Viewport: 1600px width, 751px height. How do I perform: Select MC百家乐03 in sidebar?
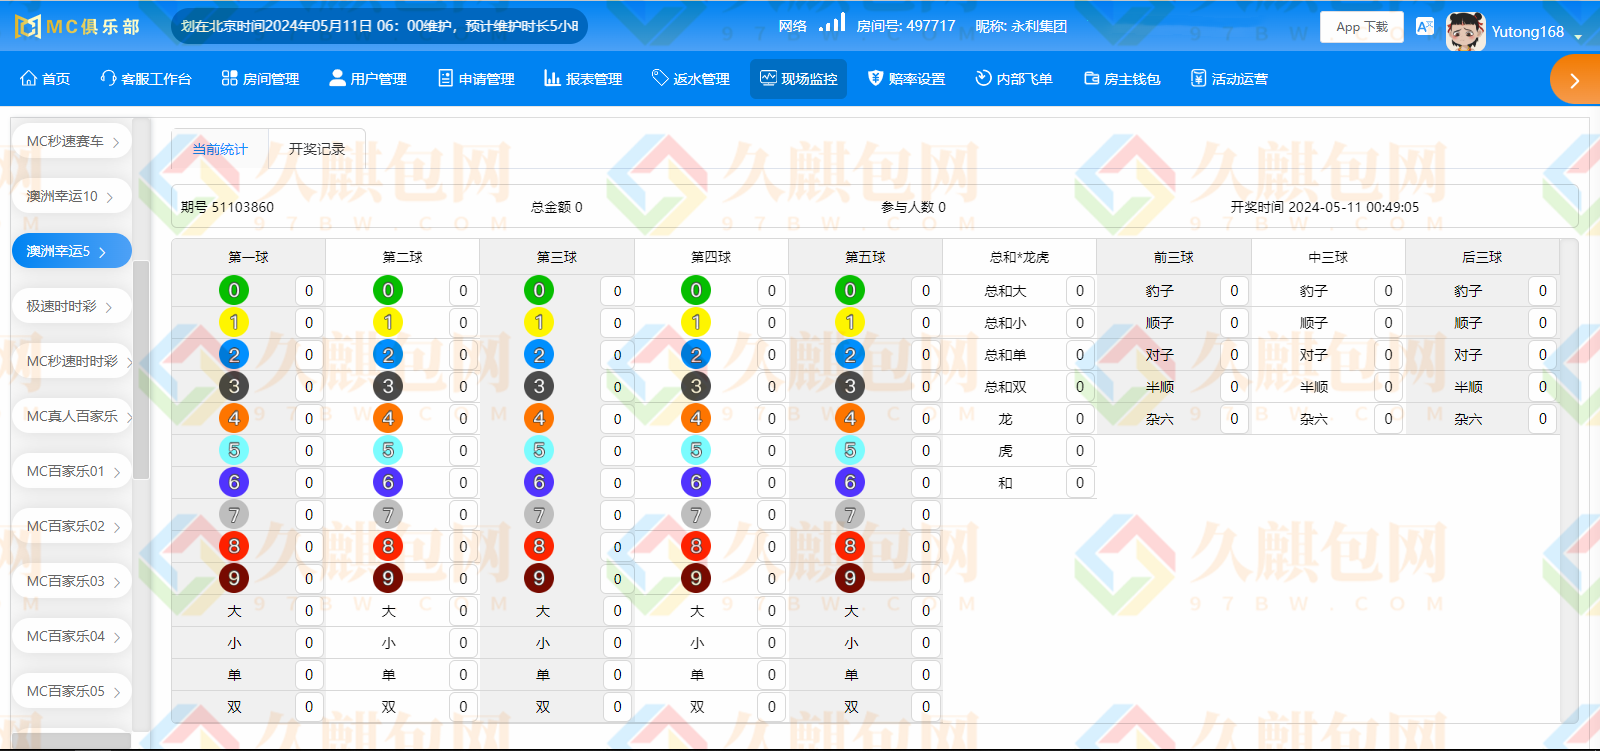72,581
